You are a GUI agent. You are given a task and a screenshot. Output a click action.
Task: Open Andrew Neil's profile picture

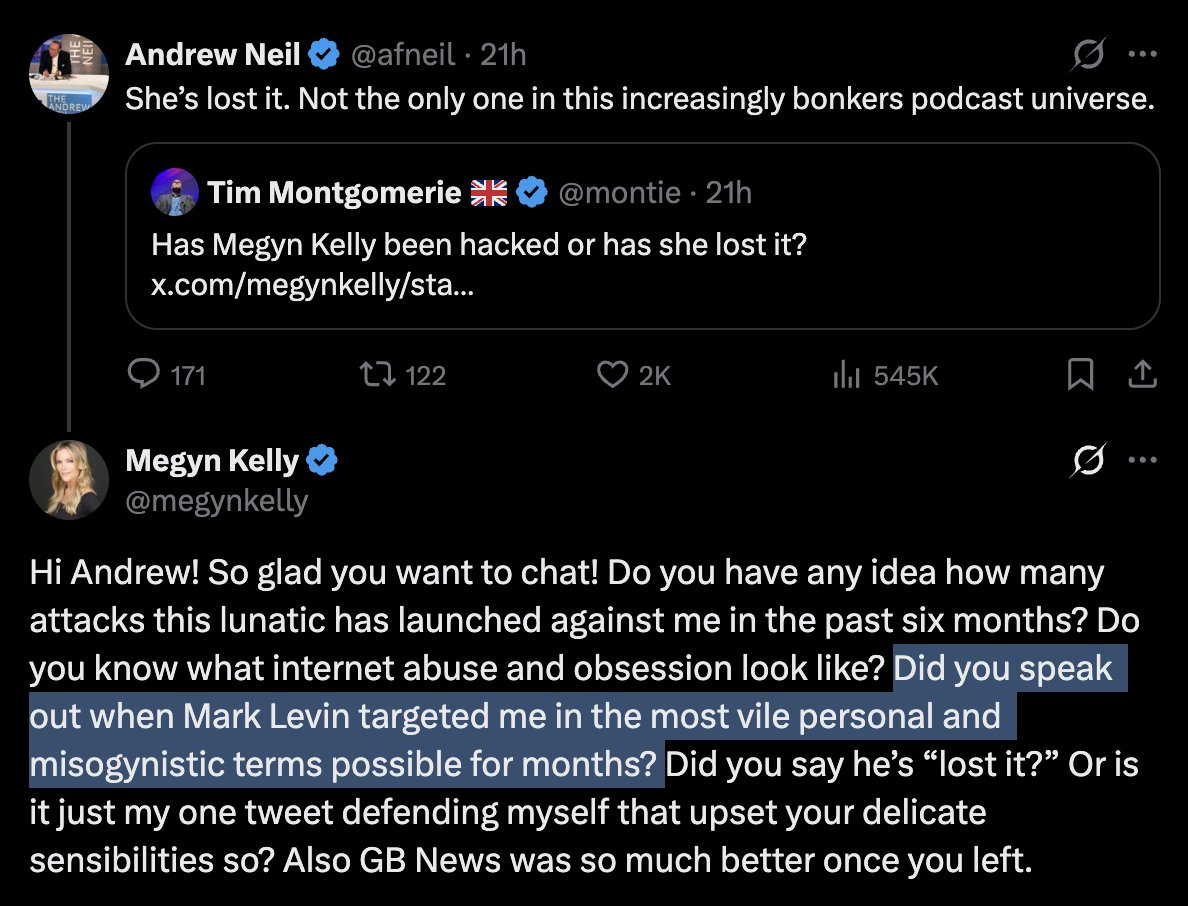point(69,73)
